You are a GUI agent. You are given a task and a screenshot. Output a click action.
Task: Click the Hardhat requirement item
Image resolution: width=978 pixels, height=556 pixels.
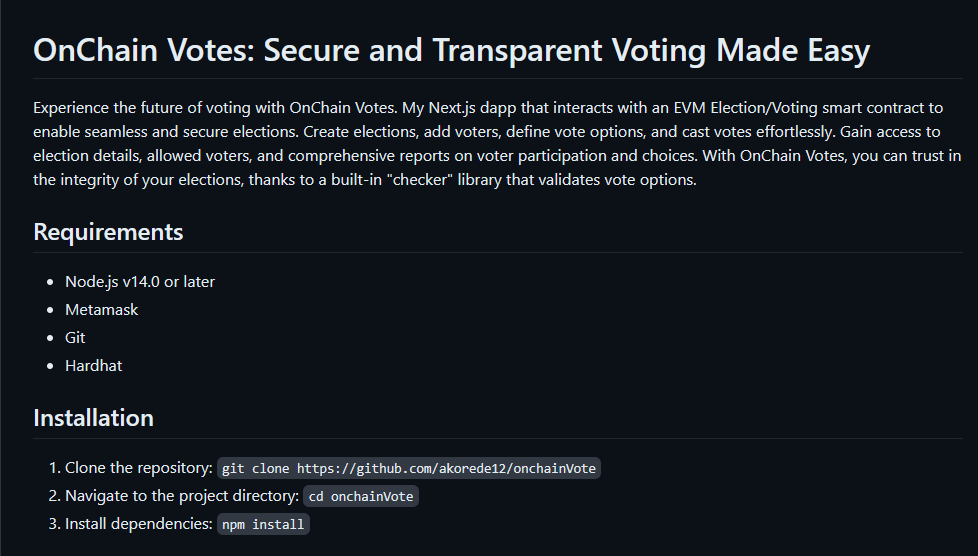(x=94, y=366)
